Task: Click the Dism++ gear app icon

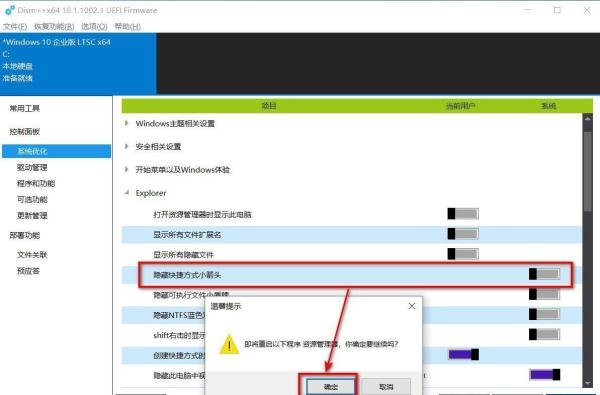Action: pyautogui.click(x=10, y=10)
